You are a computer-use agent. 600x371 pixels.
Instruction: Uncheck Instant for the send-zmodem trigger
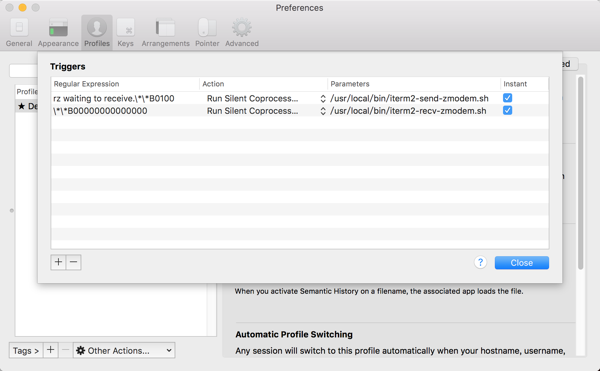[507, 98]
